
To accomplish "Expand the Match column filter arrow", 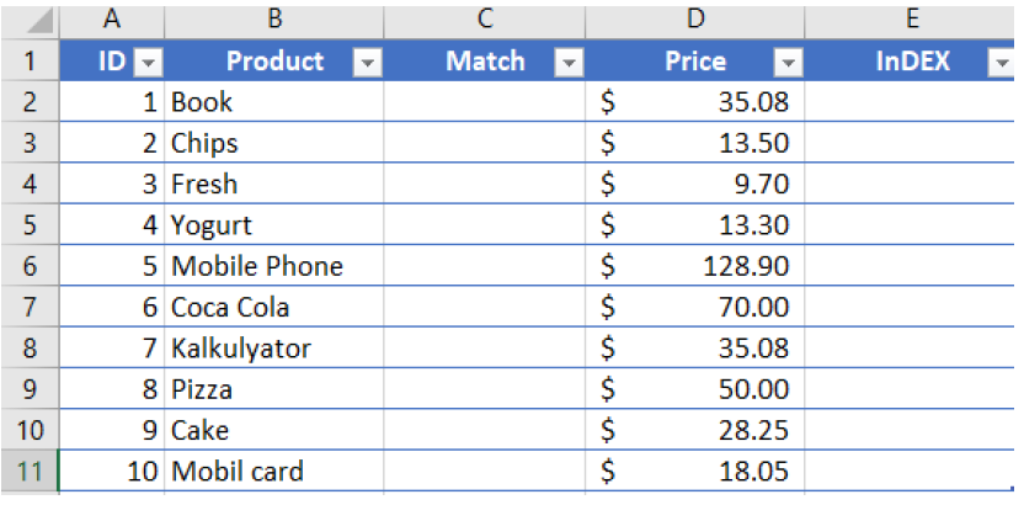I will click(569, 64).
